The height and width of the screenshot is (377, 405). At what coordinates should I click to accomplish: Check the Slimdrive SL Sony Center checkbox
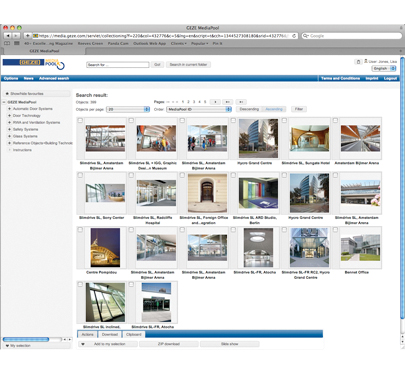pyautogui.click(x=80, y=175)
